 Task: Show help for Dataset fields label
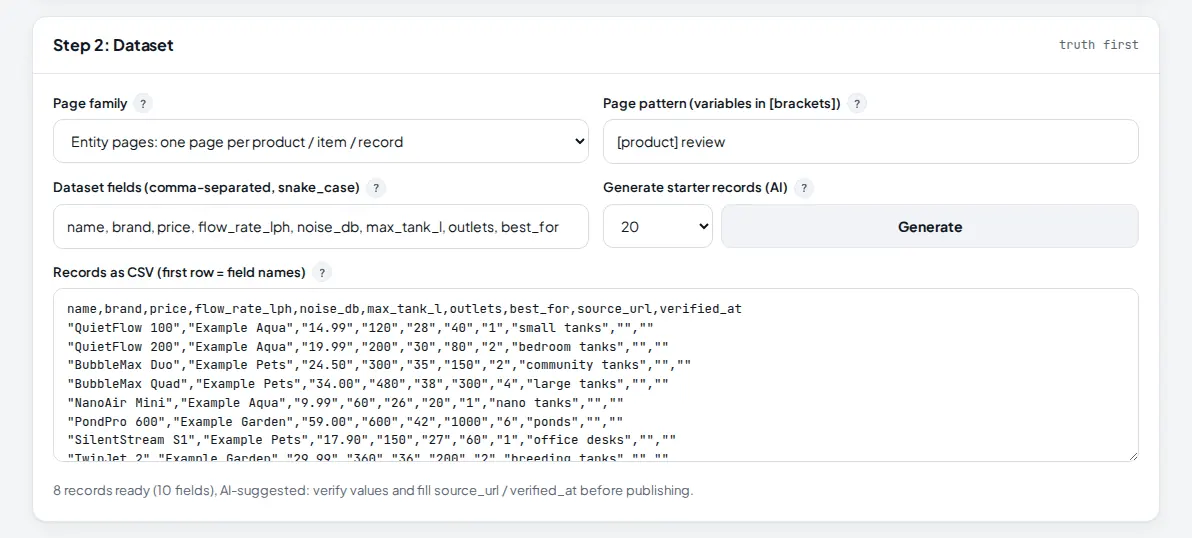click(376, 188)
